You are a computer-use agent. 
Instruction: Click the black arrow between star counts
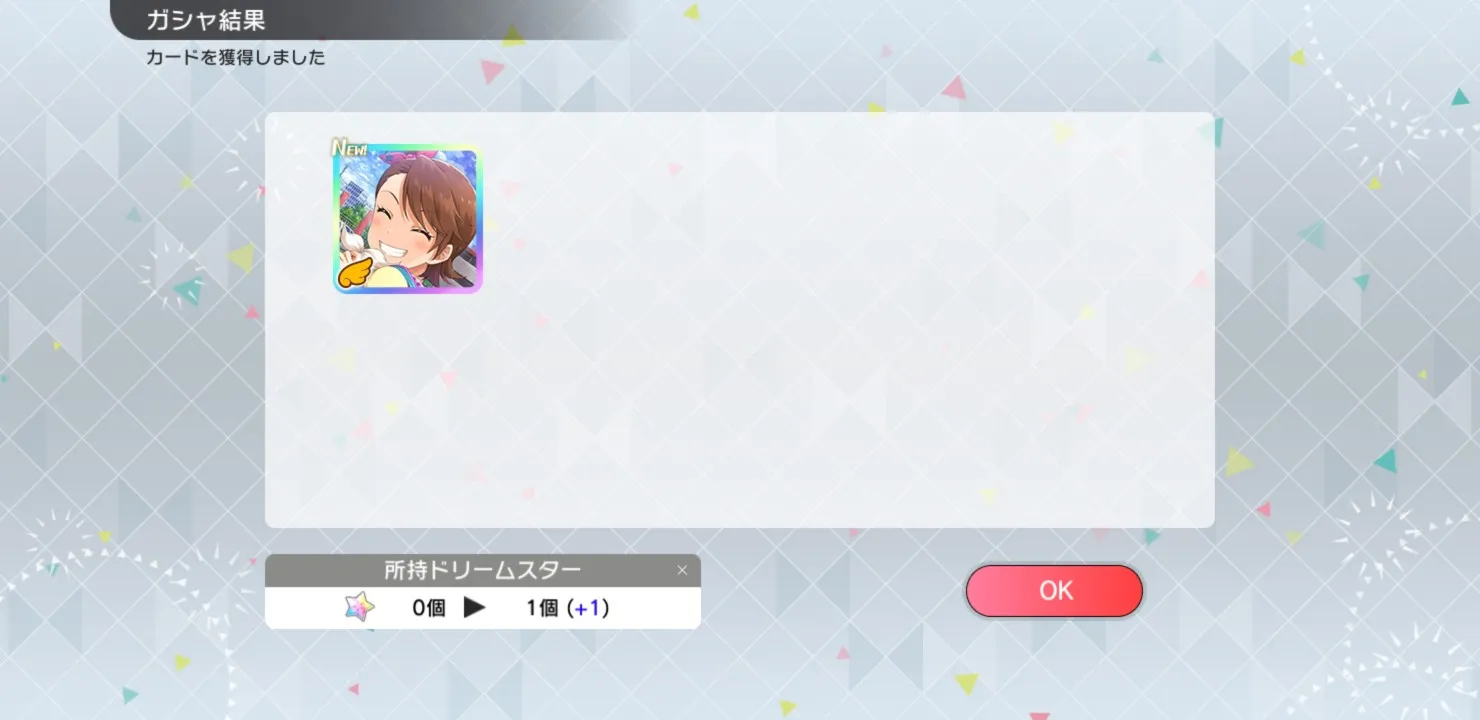click(474, 607)
